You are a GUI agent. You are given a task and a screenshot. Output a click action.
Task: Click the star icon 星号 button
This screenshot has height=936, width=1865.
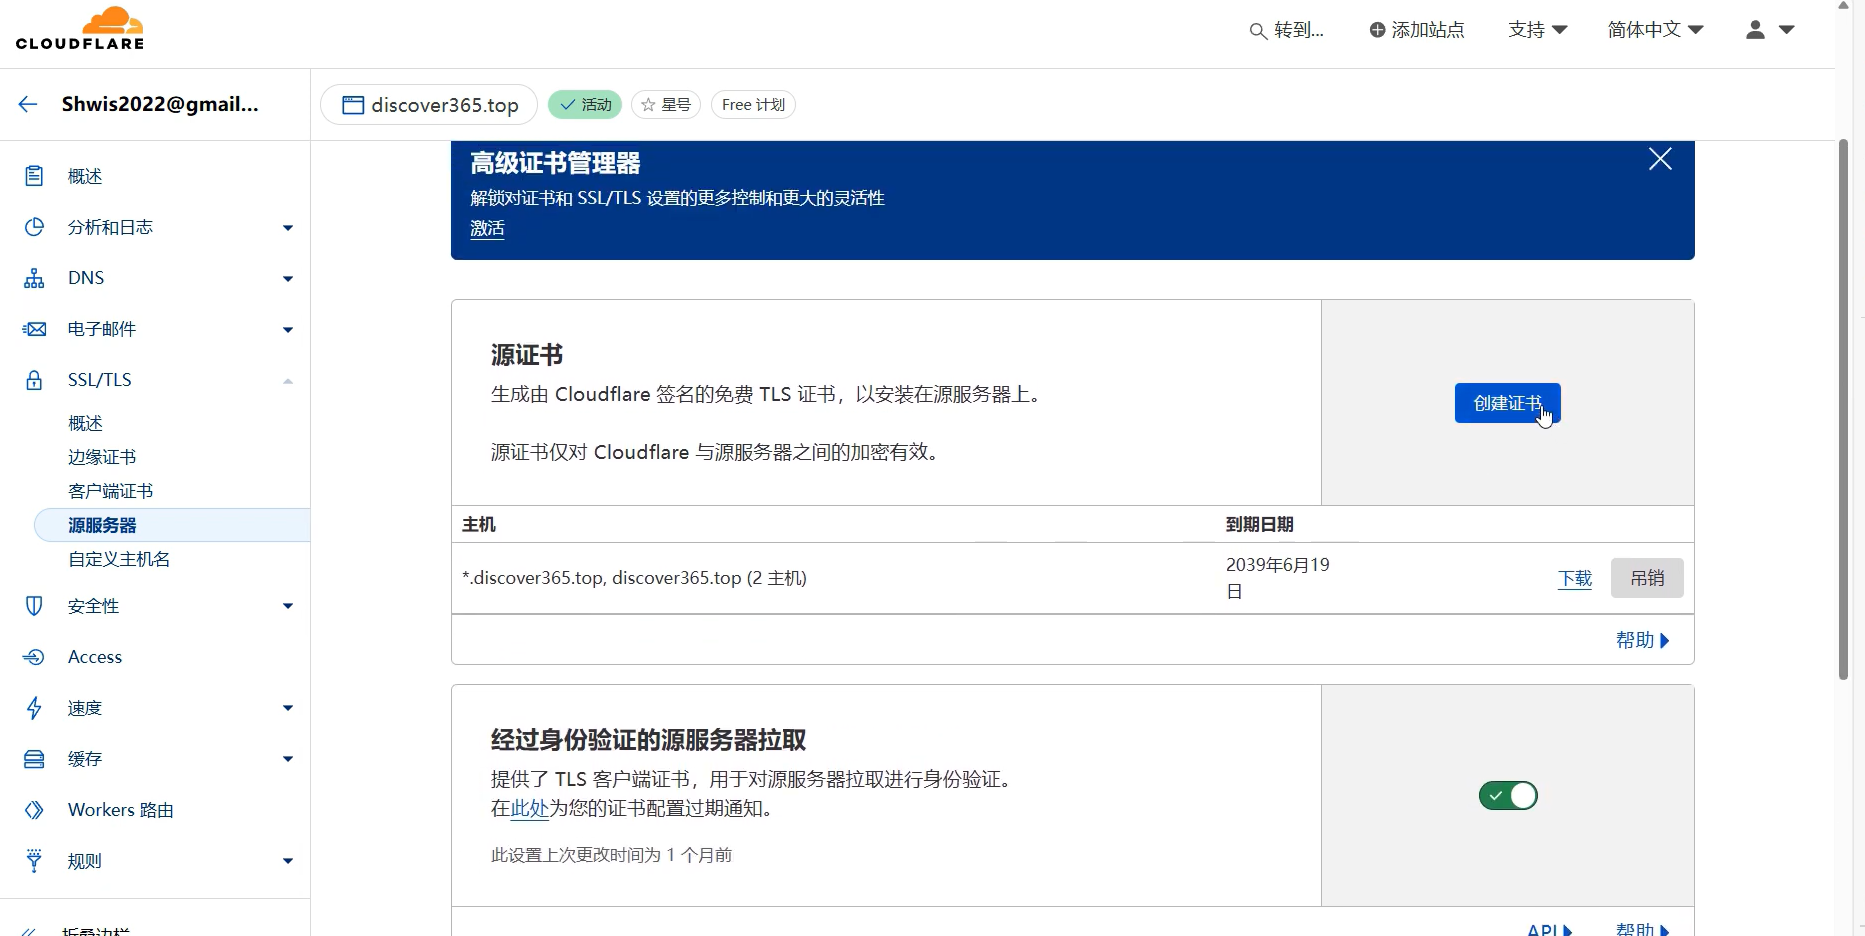click(666, 104)
